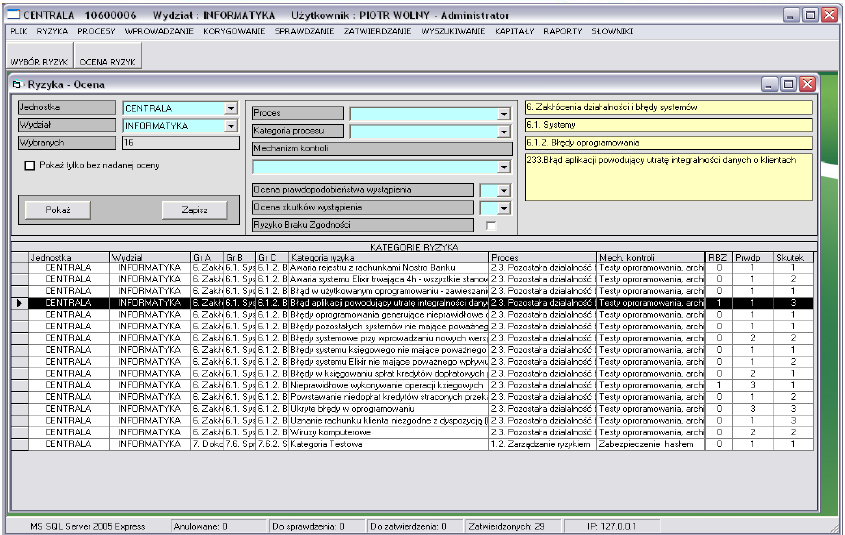Viewport: 845px width, 535px height.
Task: Open the KORYGOWANIE menu
Action: click(234, 31)
